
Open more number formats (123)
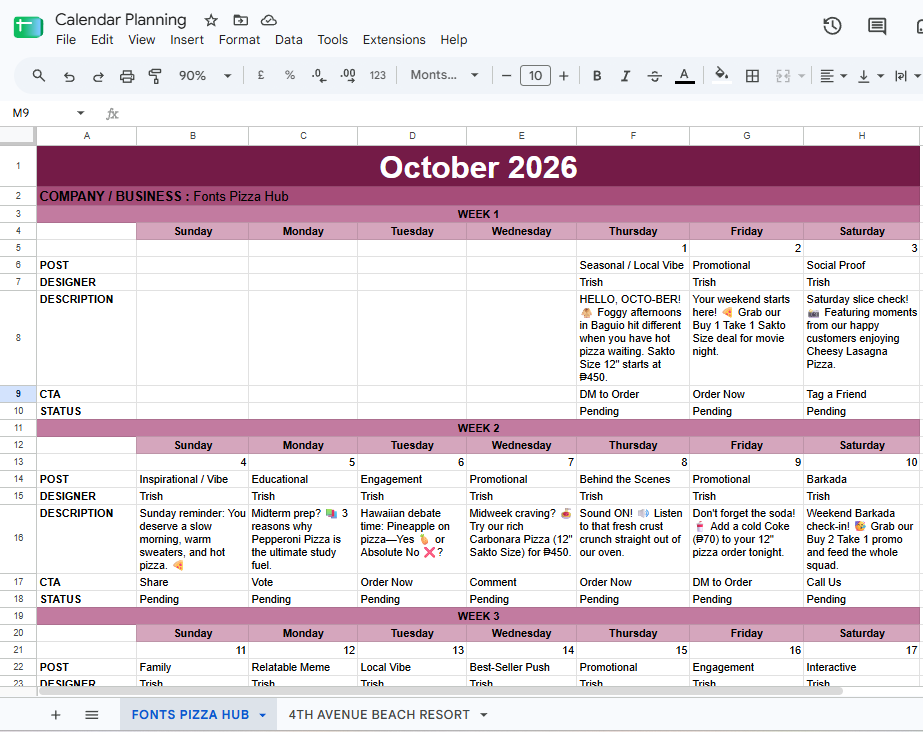(x=377, y=75)
